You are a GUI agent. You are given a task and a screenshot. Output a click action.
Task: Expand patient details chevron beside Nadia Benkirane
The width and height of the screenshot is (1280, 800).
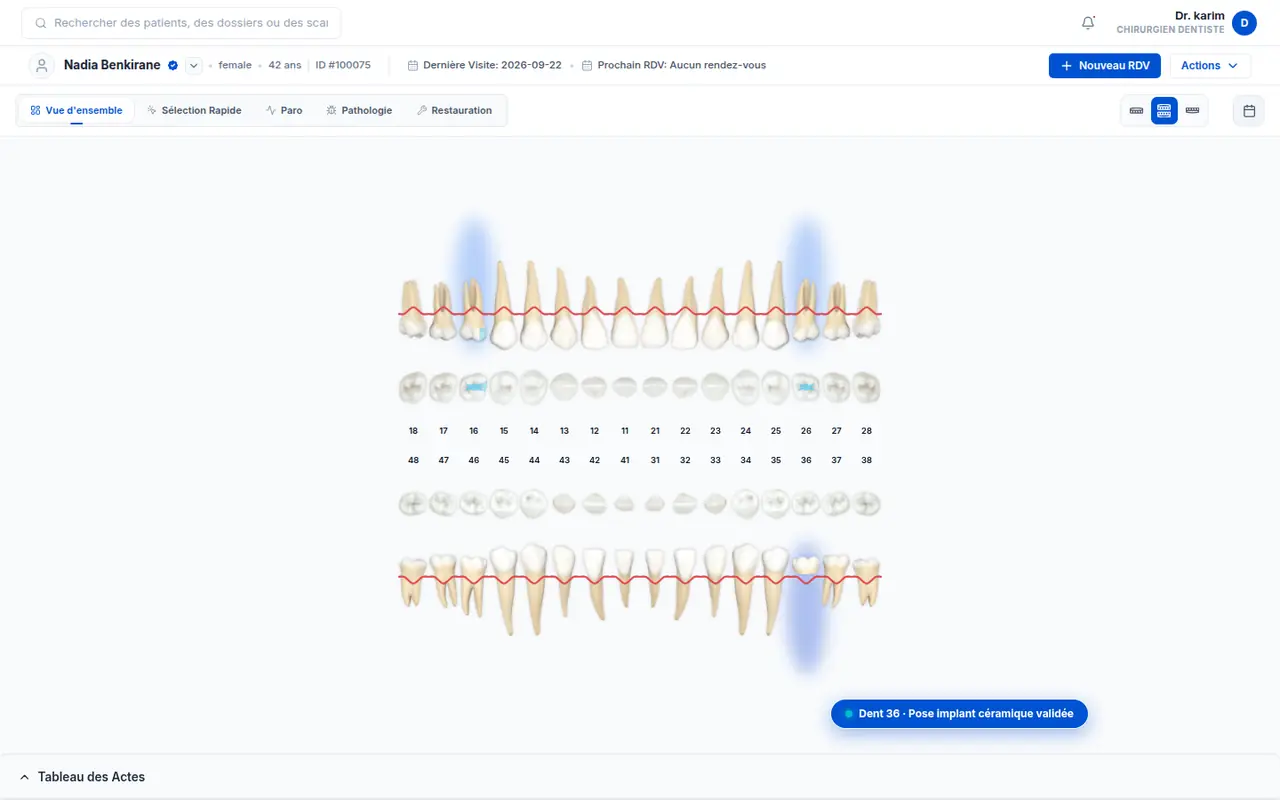click(194, 66)
